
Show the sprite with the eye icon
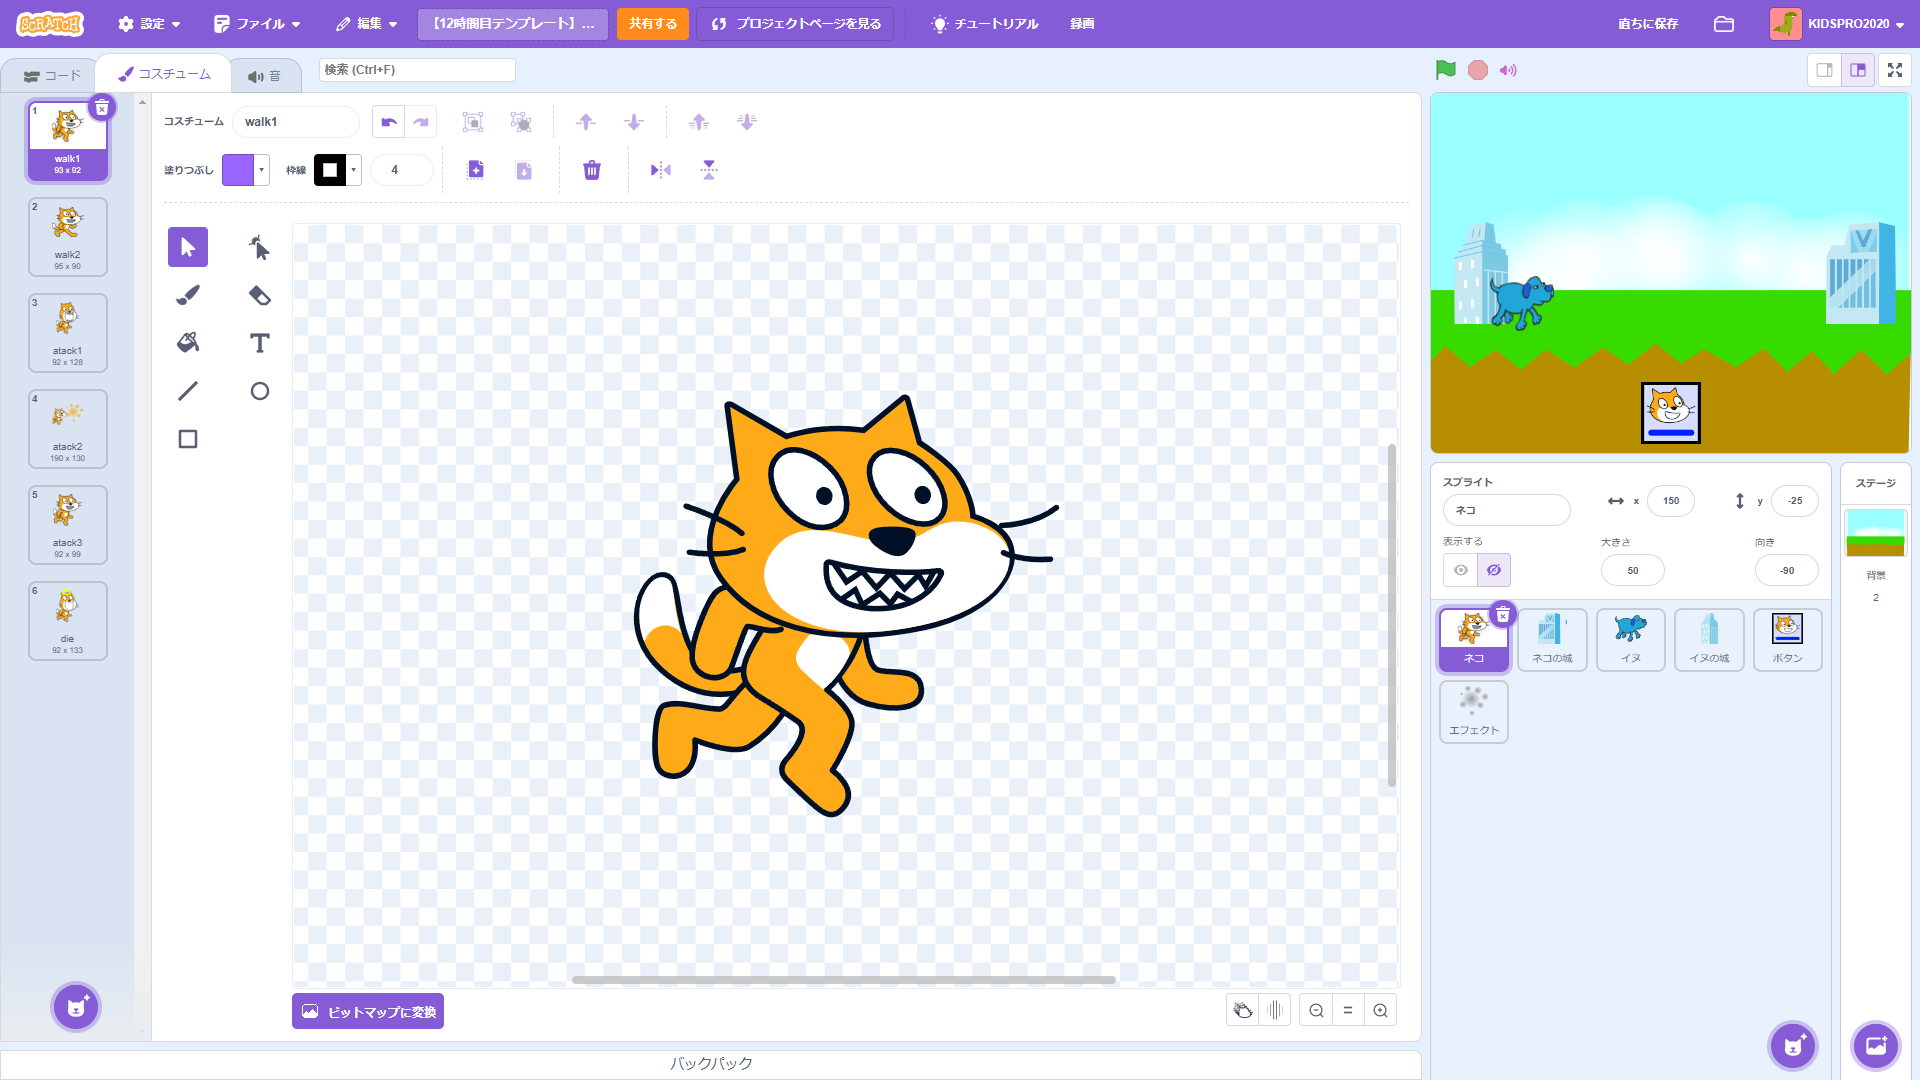(1461, 570)
